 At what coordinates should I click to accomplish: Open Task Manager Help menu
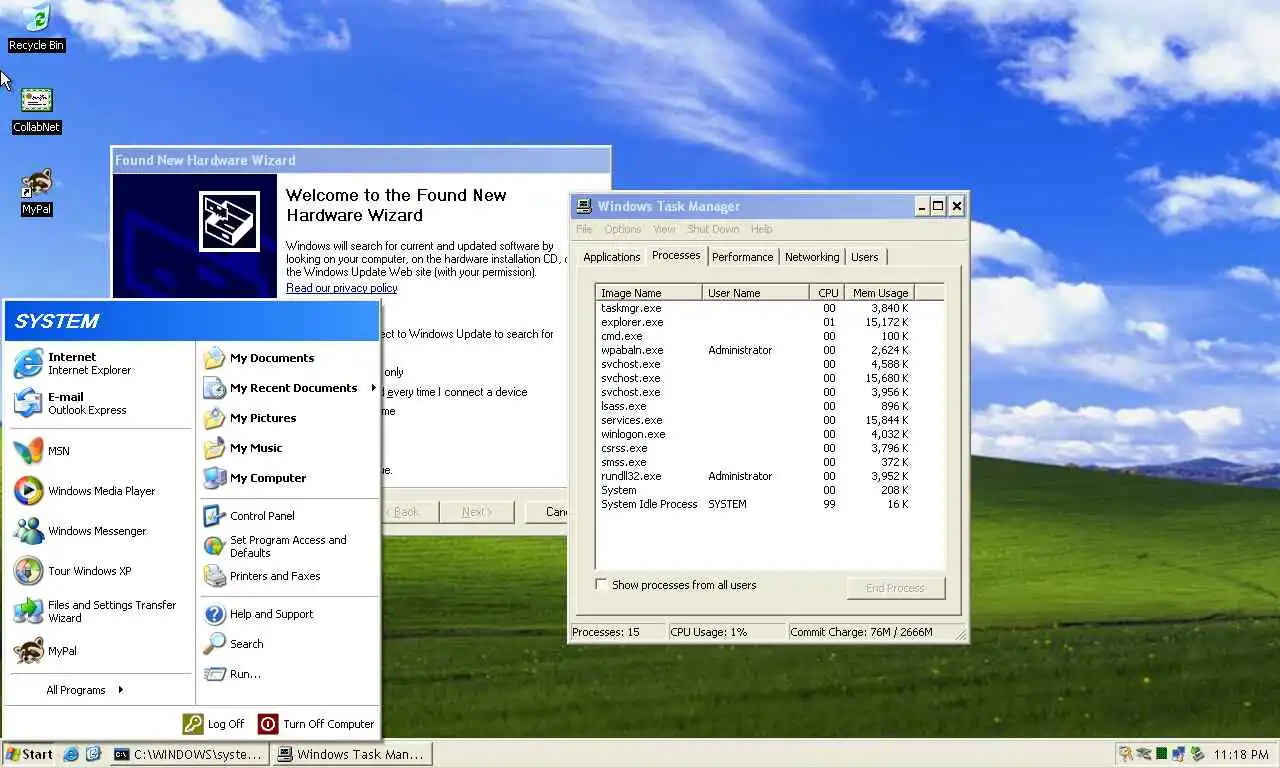(x=762, y=229)
